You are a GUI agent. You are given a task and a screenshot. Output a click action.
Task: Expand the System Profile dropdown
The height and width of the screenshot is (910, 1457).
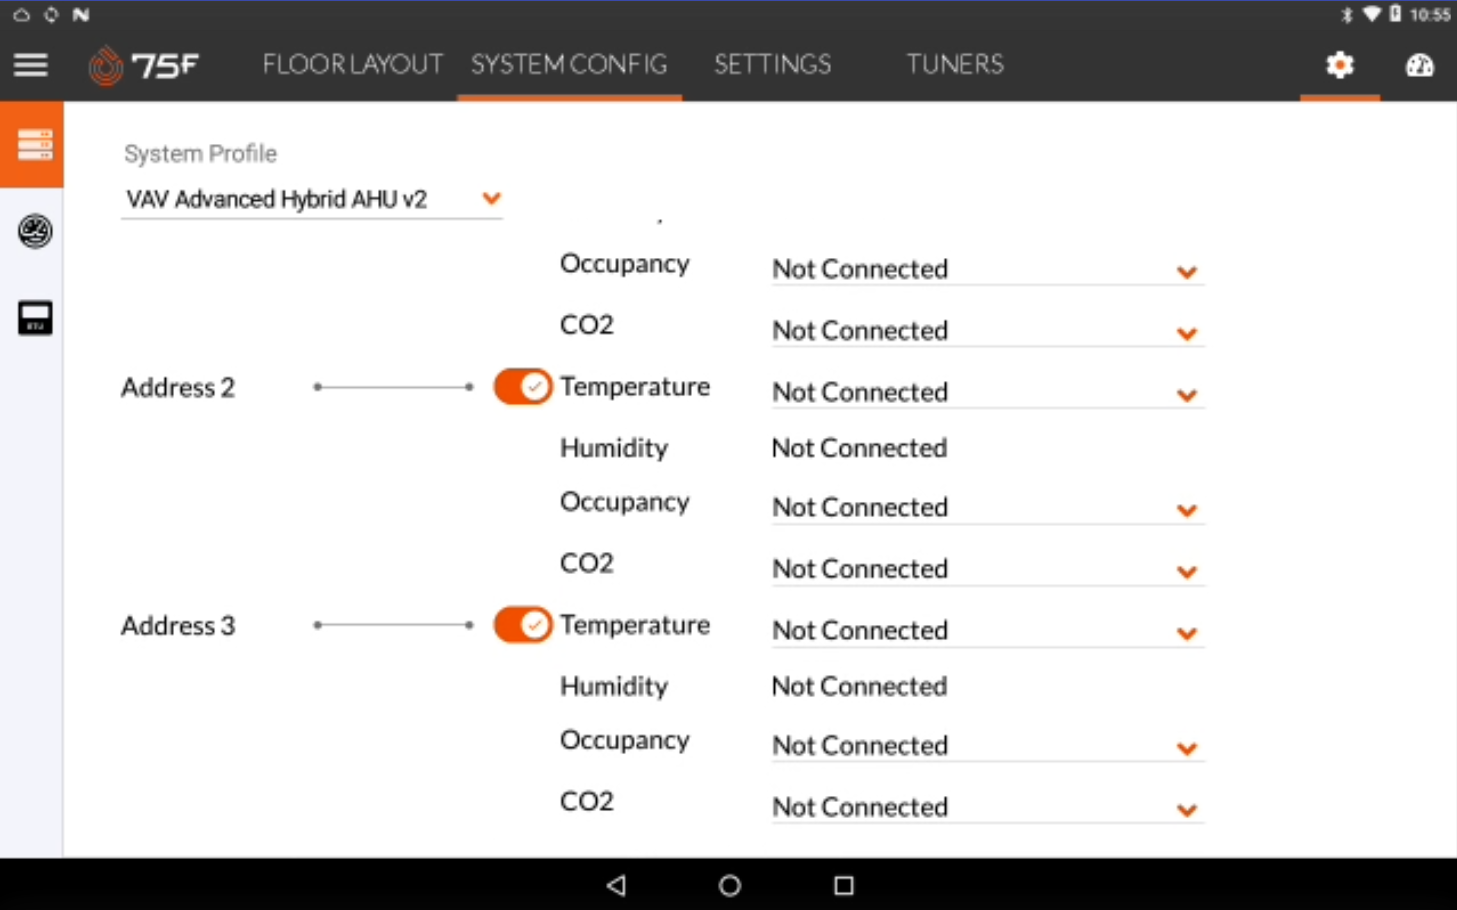pyautogui.click(x=311, y=199)
